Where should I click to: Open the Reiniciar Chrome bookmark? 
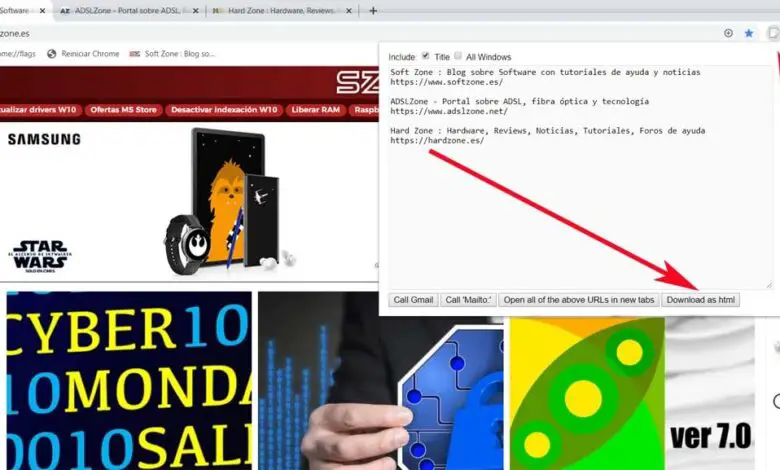point(83,54)
